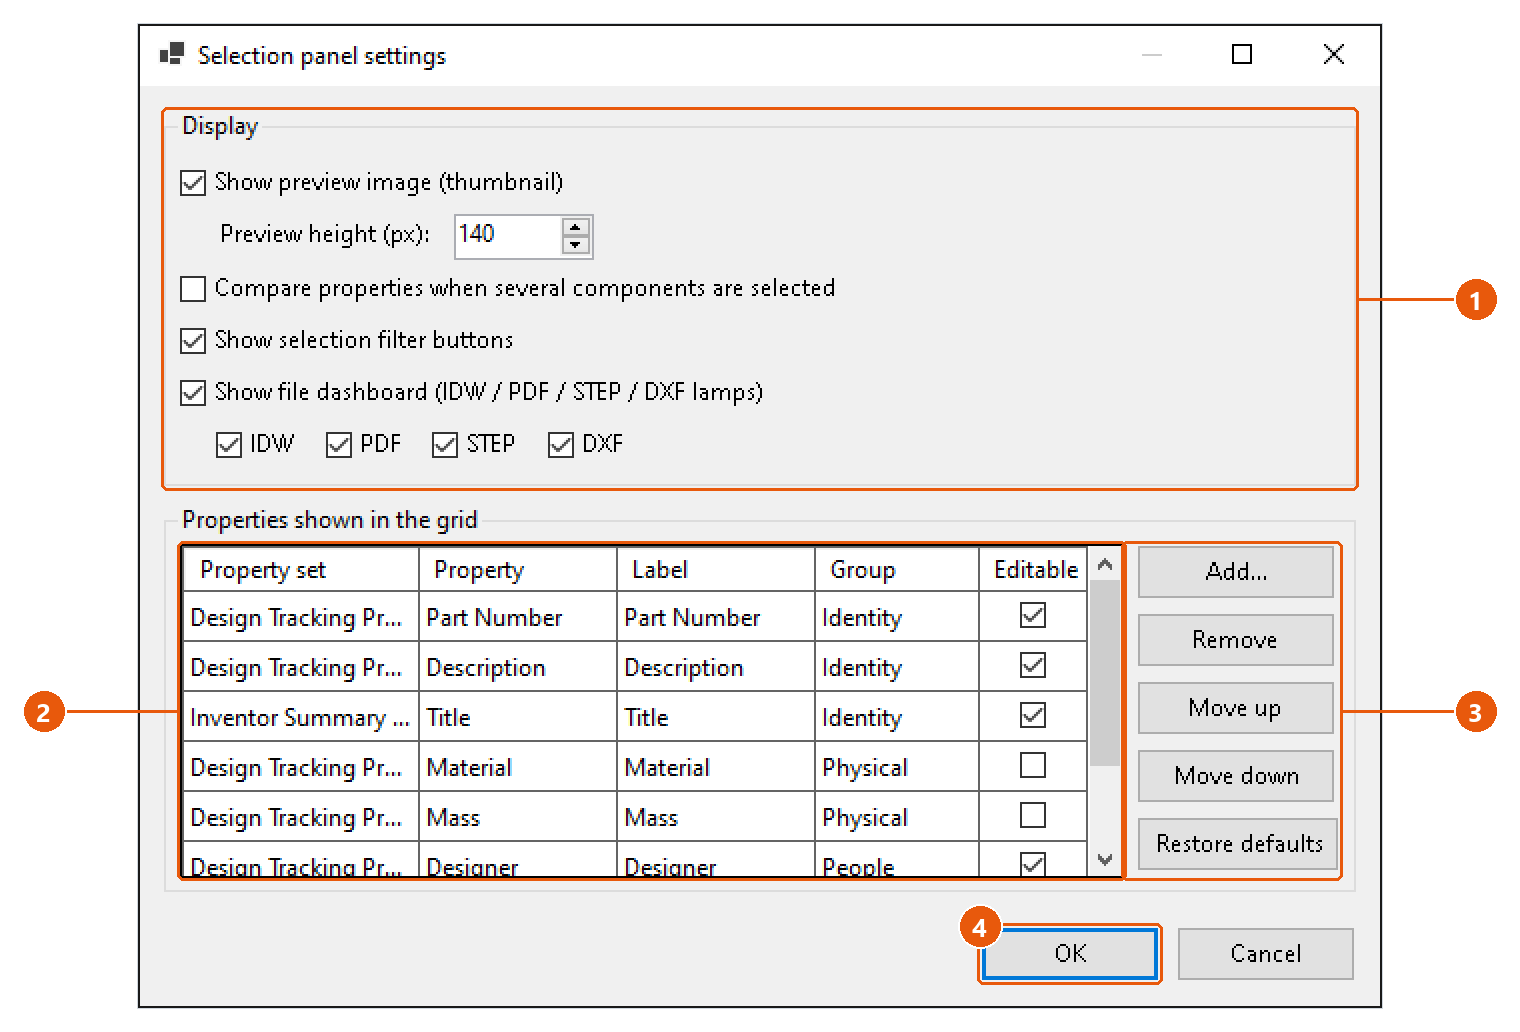
Task: Decrease preview height with down spinner
Action: click(575, 246)
